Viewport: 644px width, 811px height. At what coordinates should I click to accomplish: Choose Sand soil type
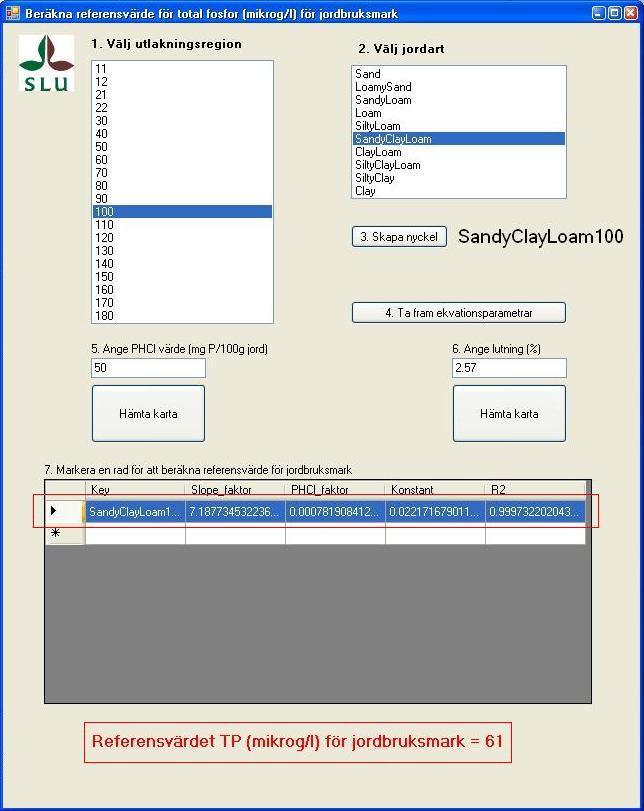pos(459,74)
